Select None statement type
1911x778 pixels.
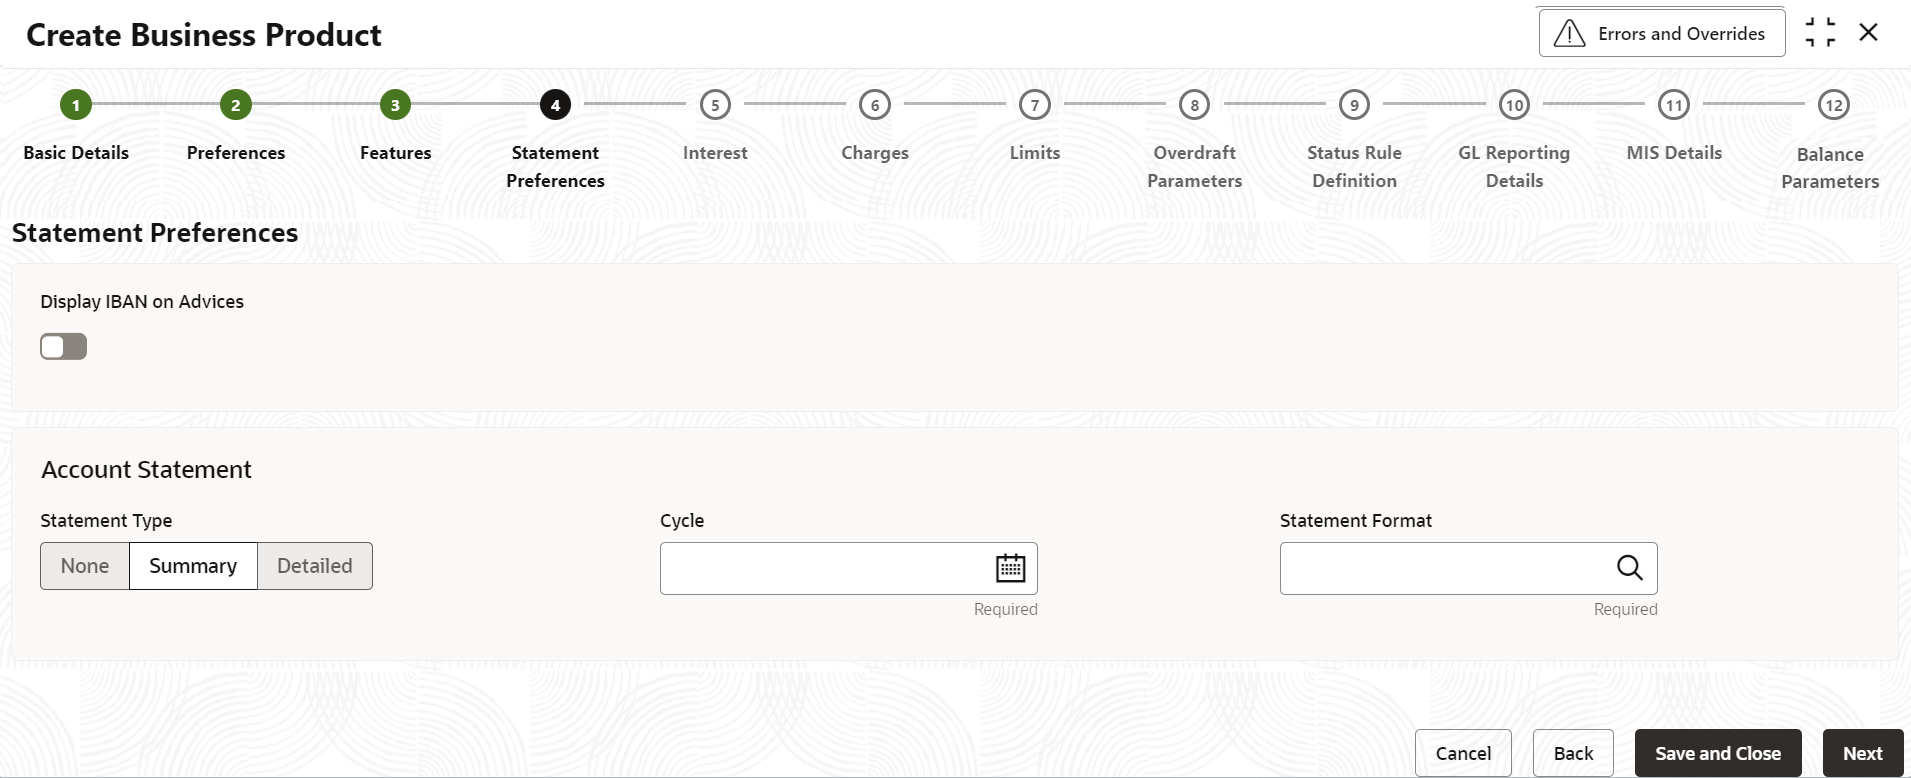click(85, 566)
